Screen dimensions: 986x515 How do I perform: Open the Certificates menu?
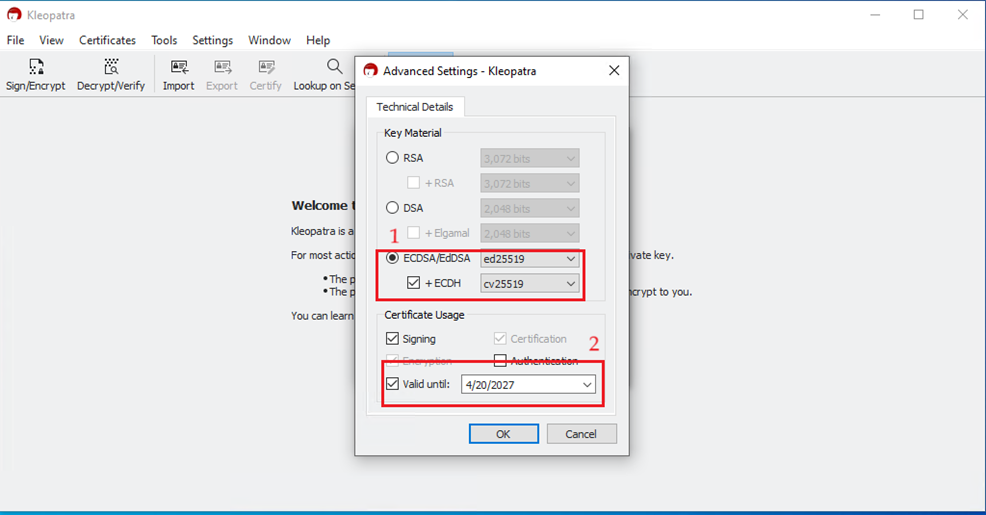click(x=107, y=40)
